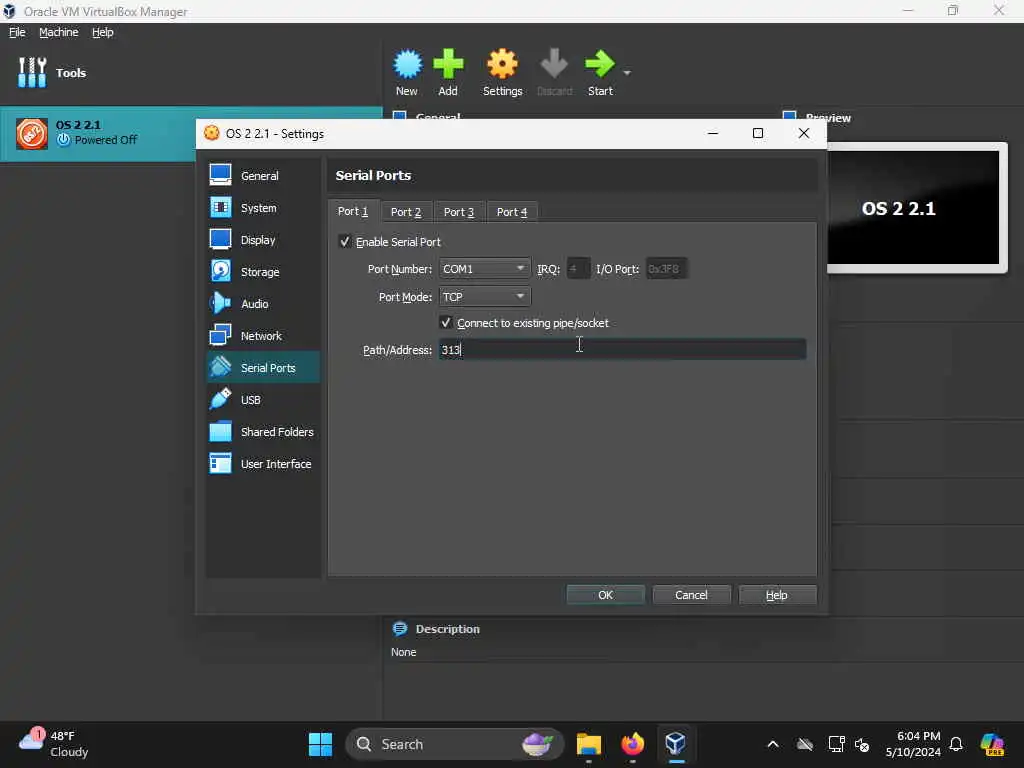Show hidden system tray icons
Viewport: 1024px width, 768px height.
773,744
